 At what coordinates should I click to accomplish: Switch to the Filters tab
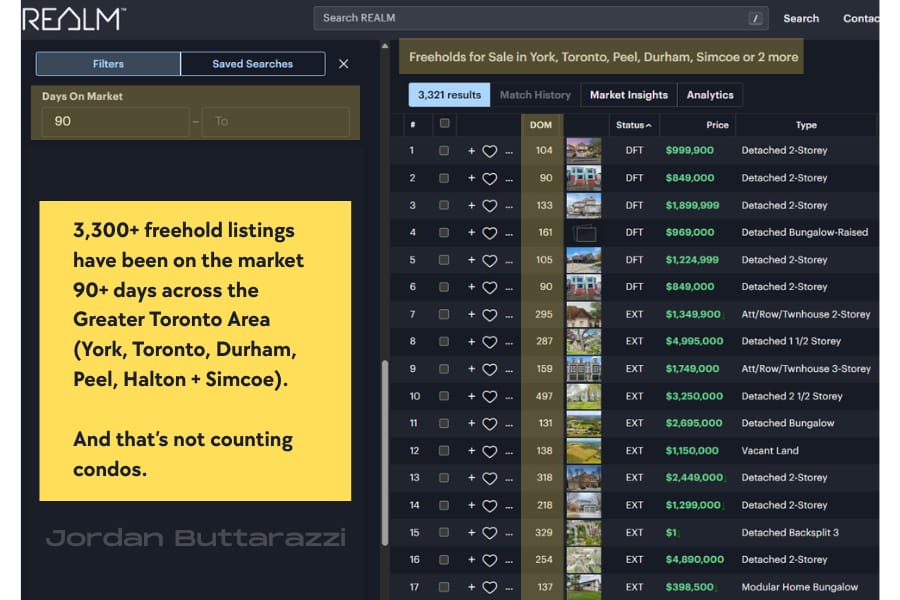pyautogui.click(x=108, y=64)
